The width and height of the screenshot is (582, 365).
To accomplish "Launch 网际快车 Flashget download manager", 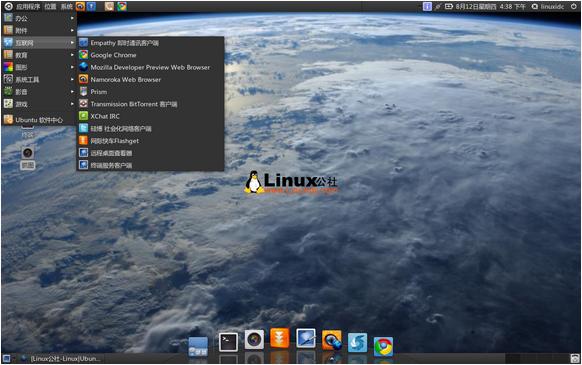I will (x=150, y=141).
